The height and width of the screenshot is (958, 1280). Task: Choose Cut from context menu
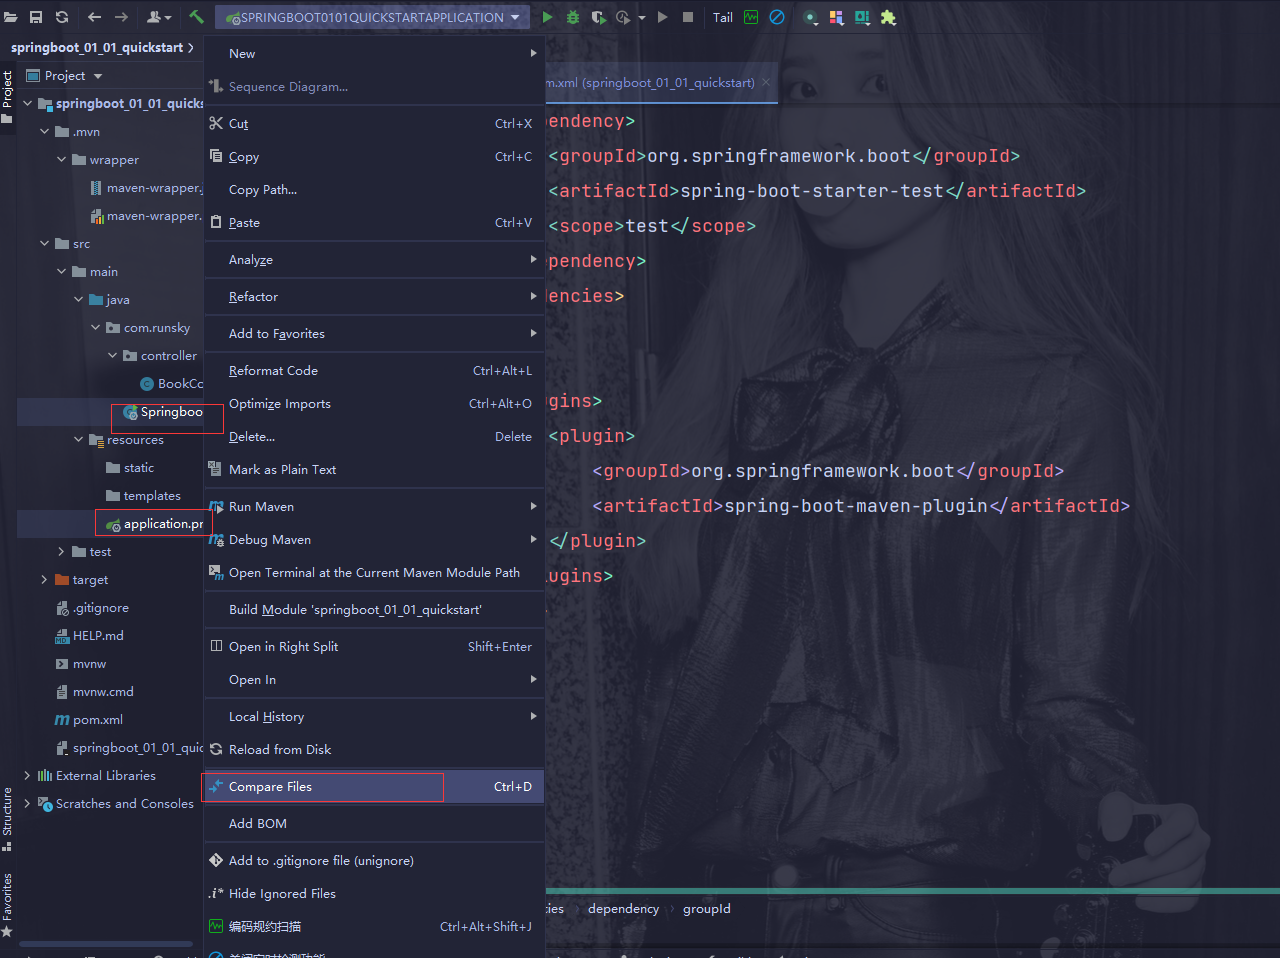pos(374,124)
